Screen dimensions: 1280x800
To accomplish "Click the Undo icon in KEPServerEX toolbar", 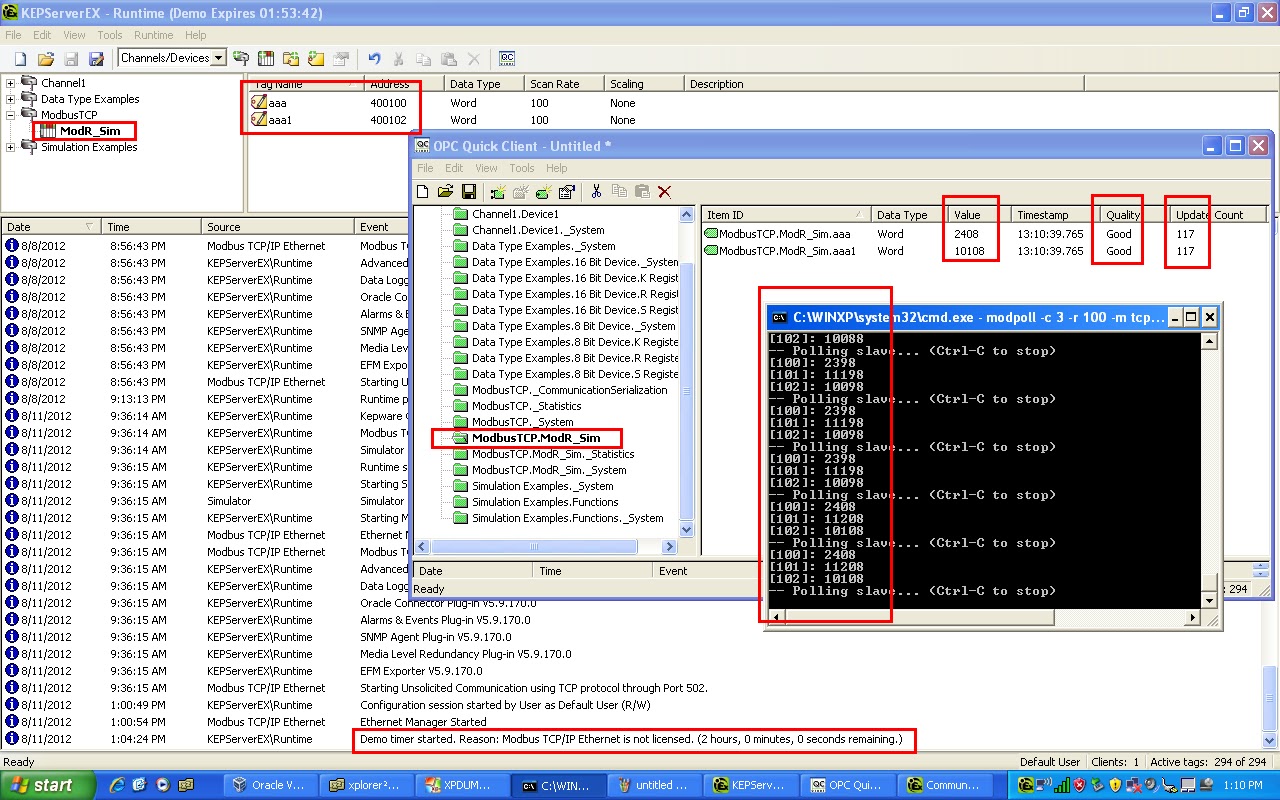I will [375, 58].
